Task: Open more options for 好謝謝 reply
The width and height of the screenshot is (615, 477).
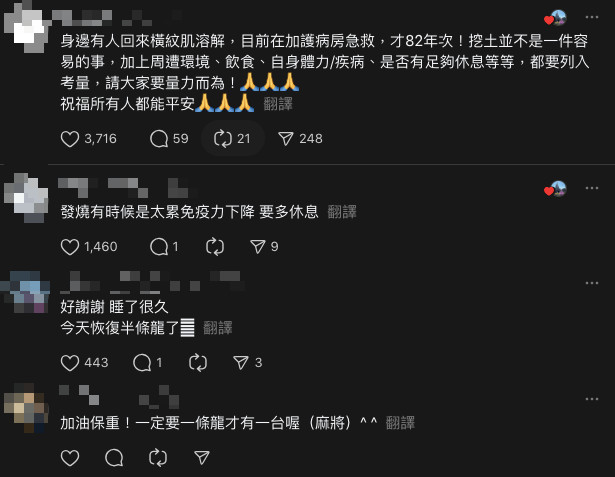Action: coord(592,283)
